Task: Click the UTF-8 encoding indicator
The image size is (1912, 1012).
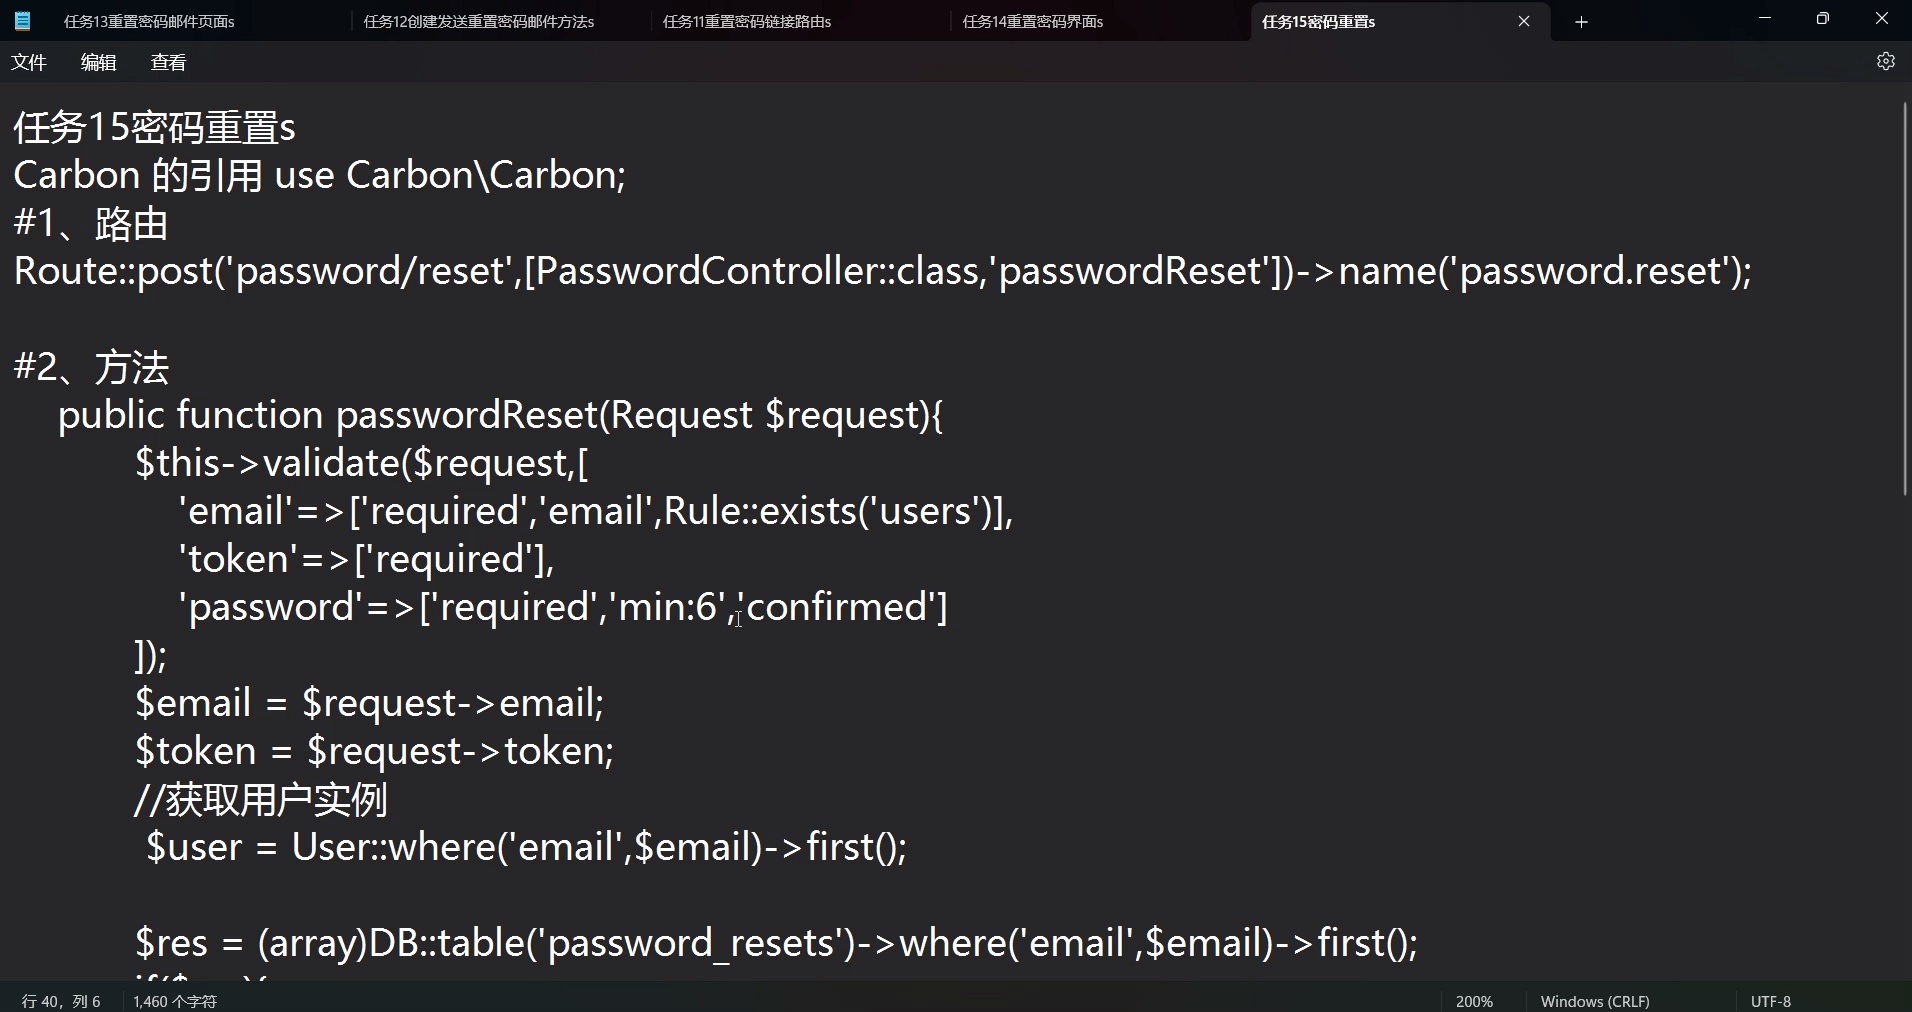Action: pyautogui.click(x=1770, y=1001)
